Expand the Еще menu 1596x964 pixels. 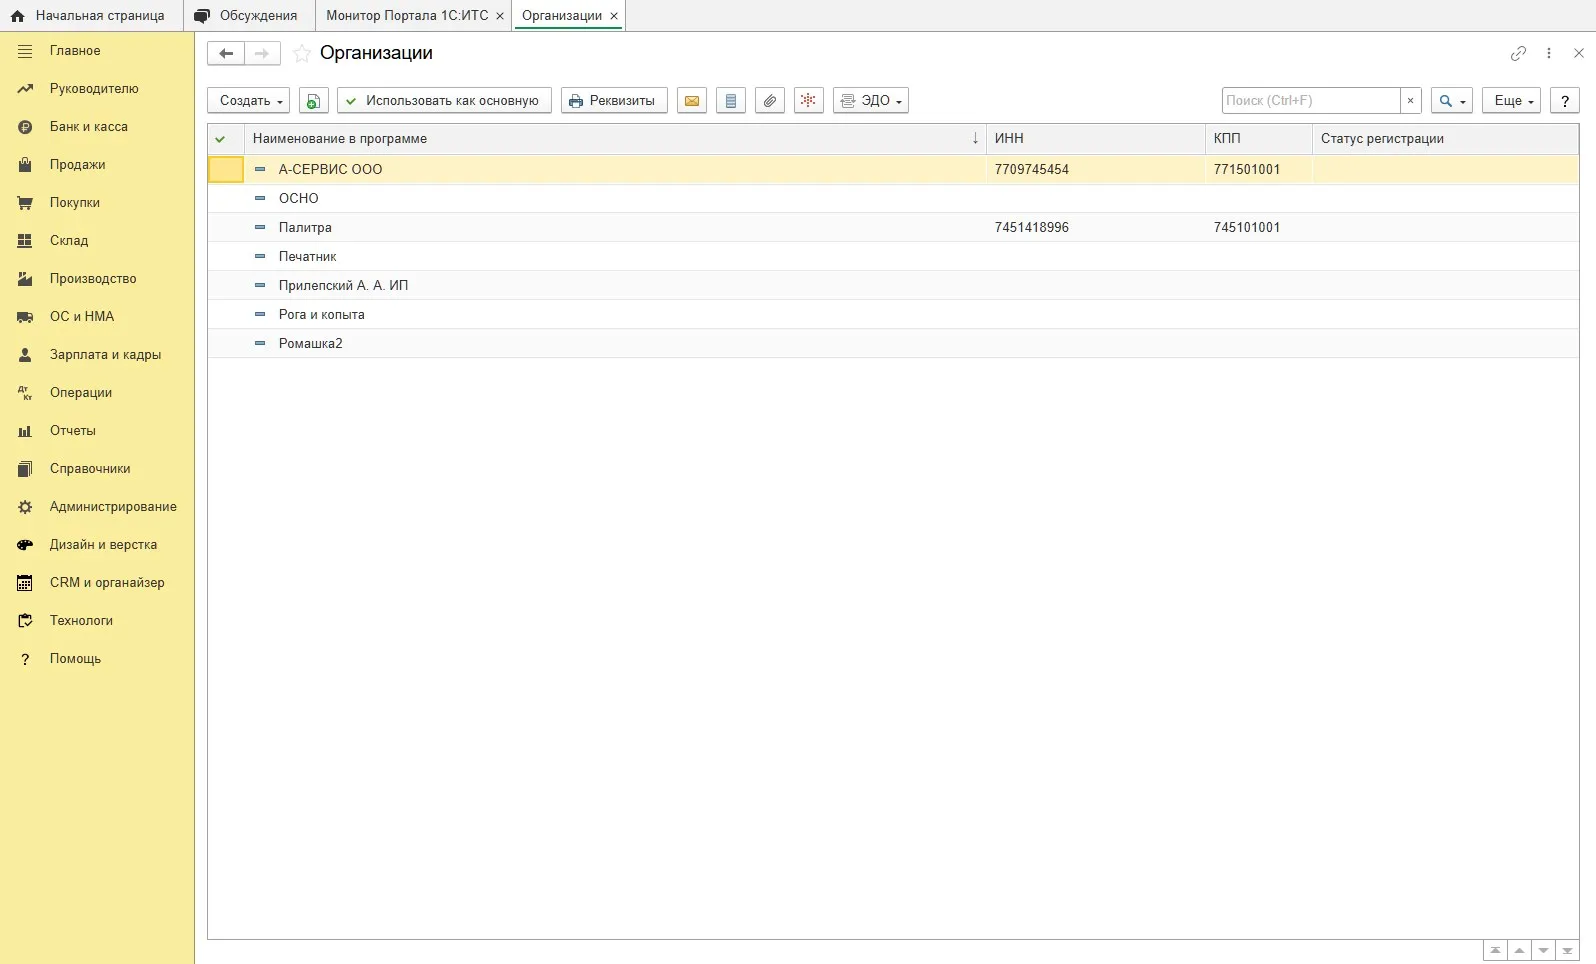pos(1511,101)
